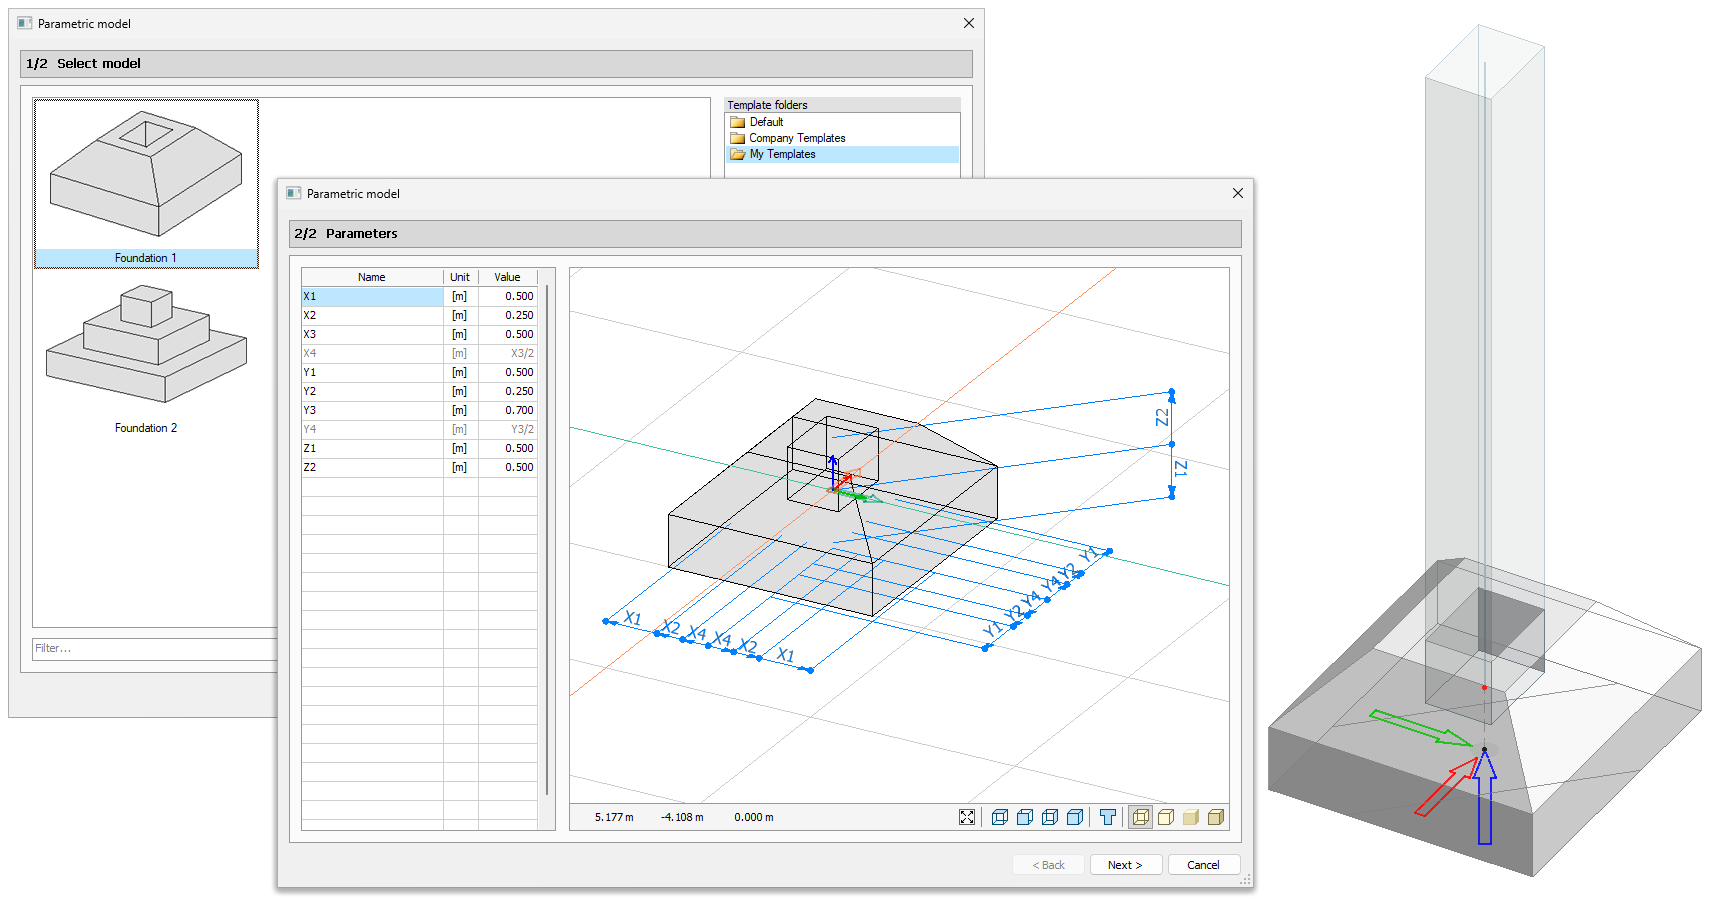Click the second blue cube view icon

[x=1024, y=817]
